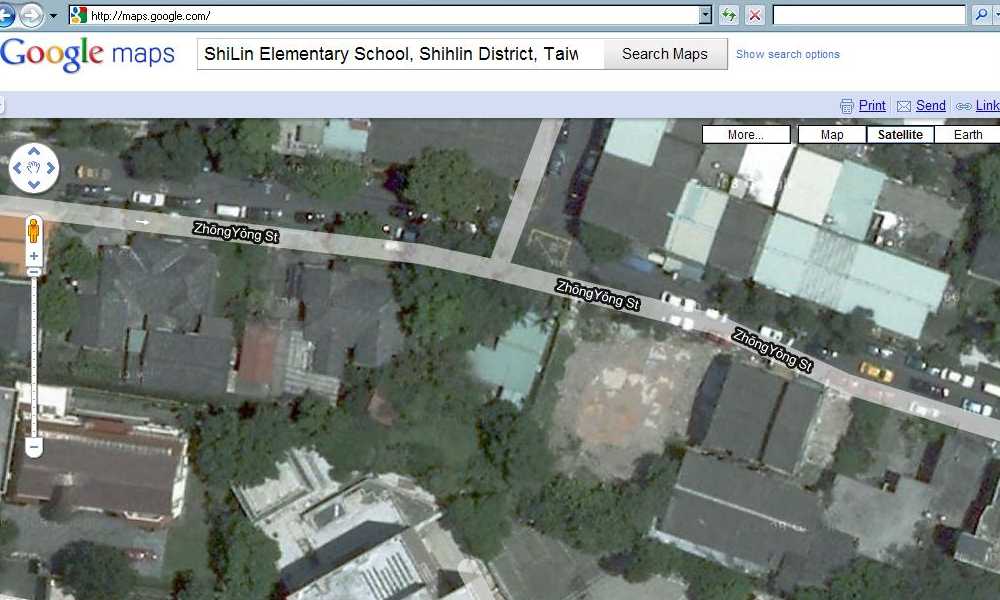This screenshot has height=600, width=1000.
Task: Zoom out using the minus button
Action: pyautogui.click(x=33, y=448)
